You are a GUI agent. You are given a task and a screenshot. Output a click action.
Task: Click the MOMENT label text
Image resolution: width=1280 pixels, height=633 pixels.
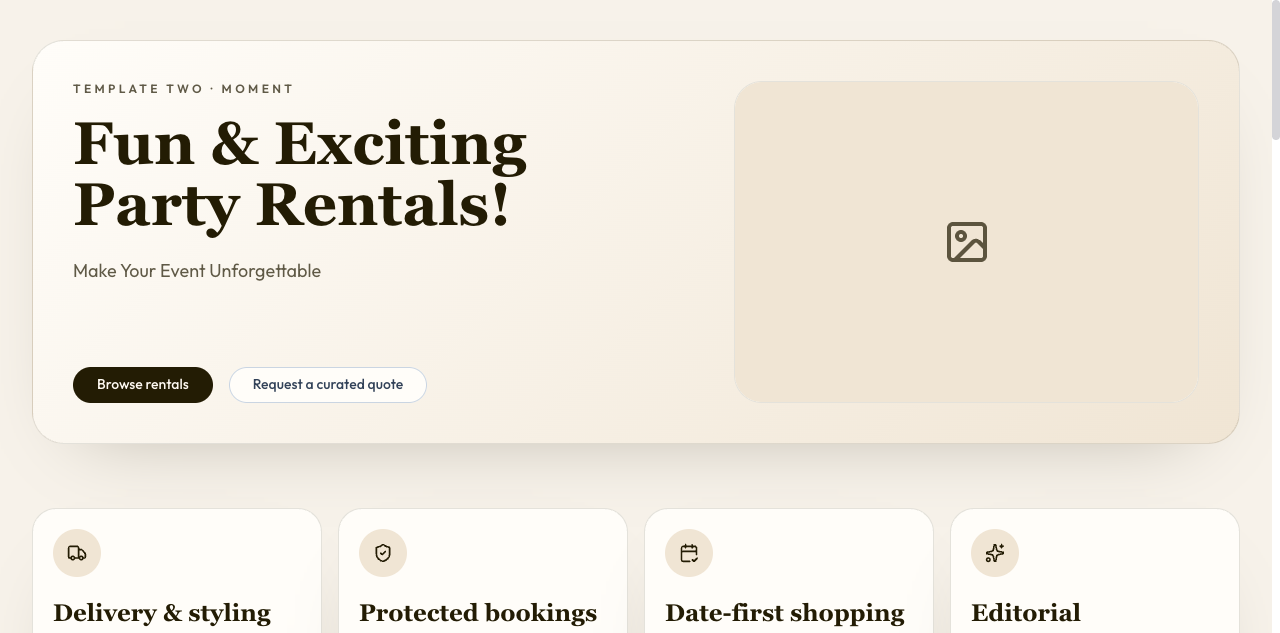(258, 89)
